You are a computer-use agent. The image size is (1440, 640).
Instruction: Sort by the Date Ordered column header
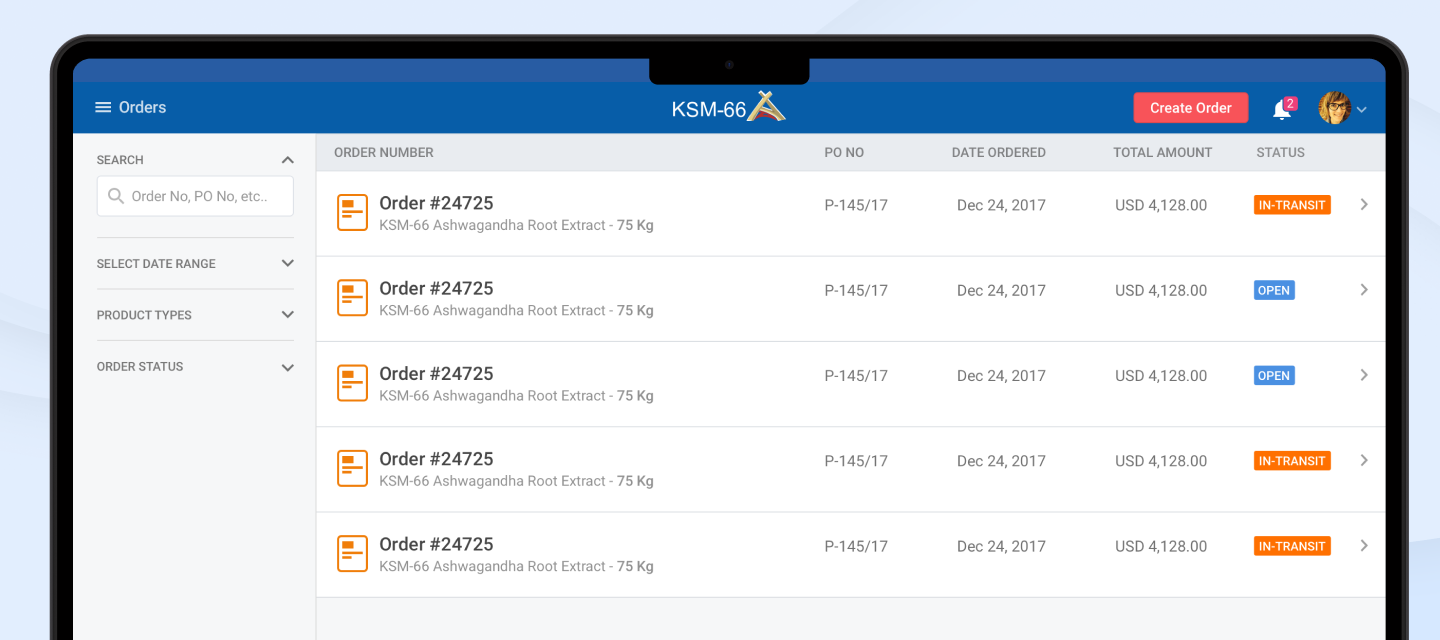tap(998, 153)
